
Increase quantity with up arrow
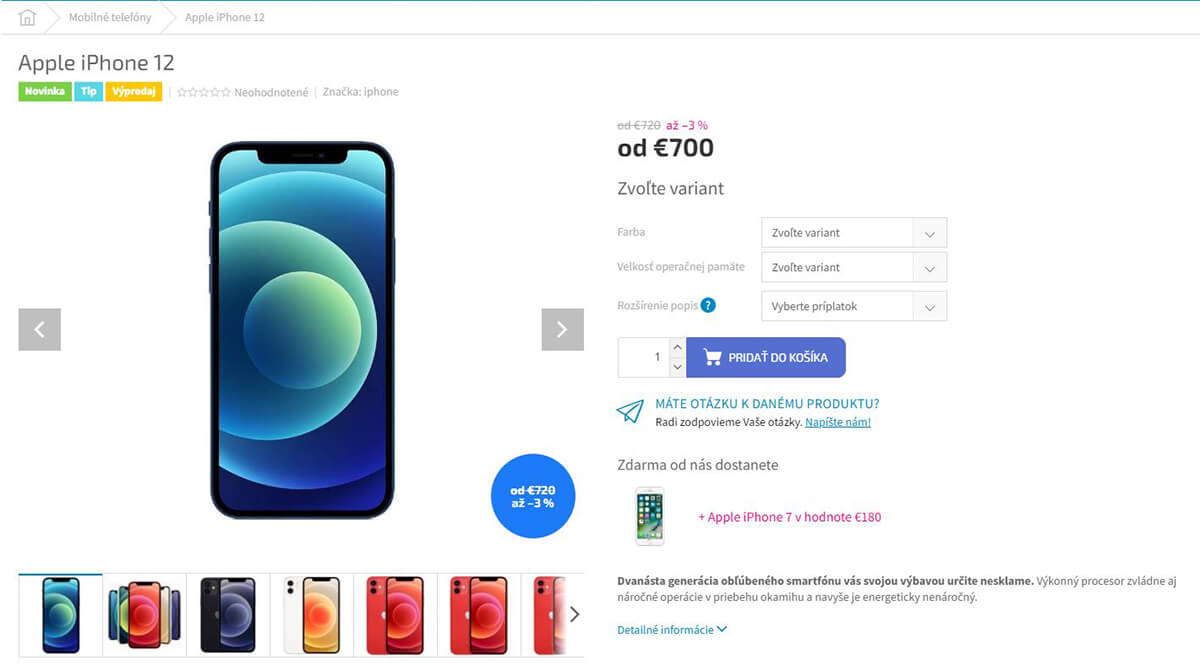(677, 347)
